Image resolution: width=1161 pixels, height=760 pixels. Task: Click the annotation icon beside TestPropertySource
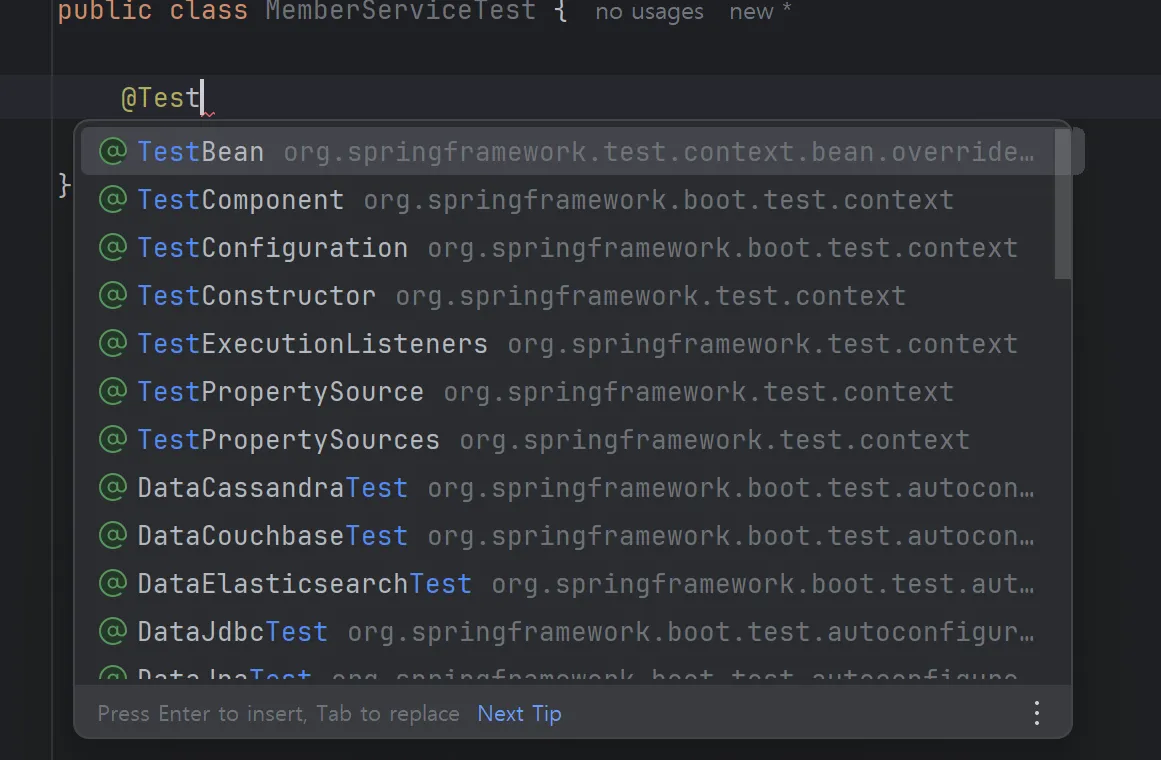tap(113, 391)
